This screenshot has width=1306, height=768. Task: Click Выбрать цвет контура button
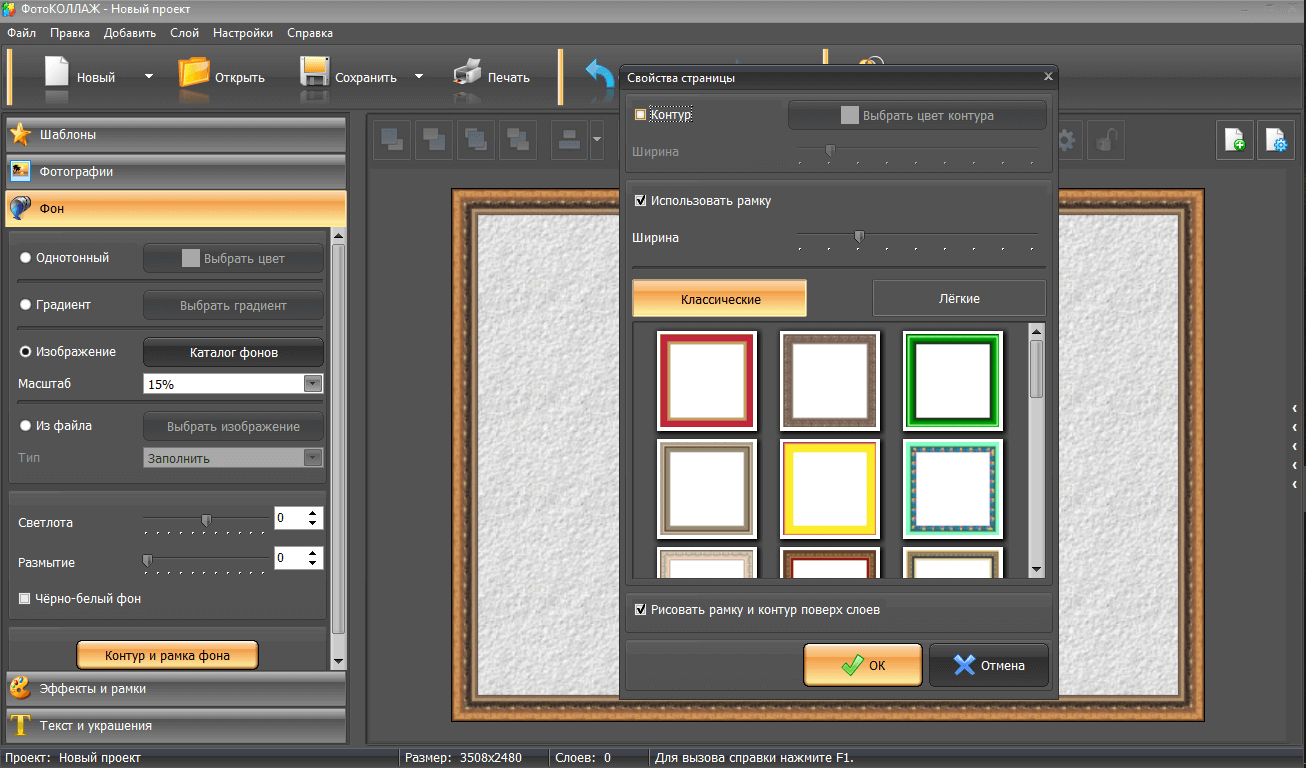click(x=917, y=115)
